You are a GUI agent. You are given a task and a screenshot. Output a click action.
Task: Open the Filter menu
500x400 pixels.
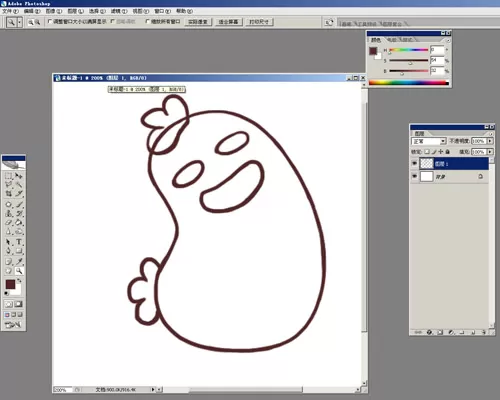click(119, 11)
